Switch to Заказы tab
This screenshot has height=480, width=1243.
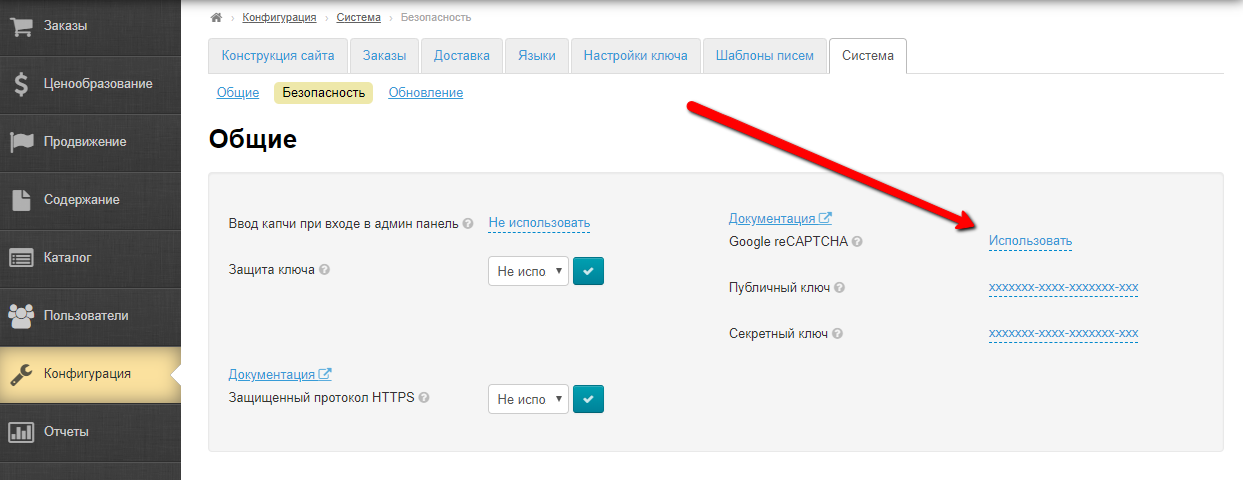coord(384,56)
